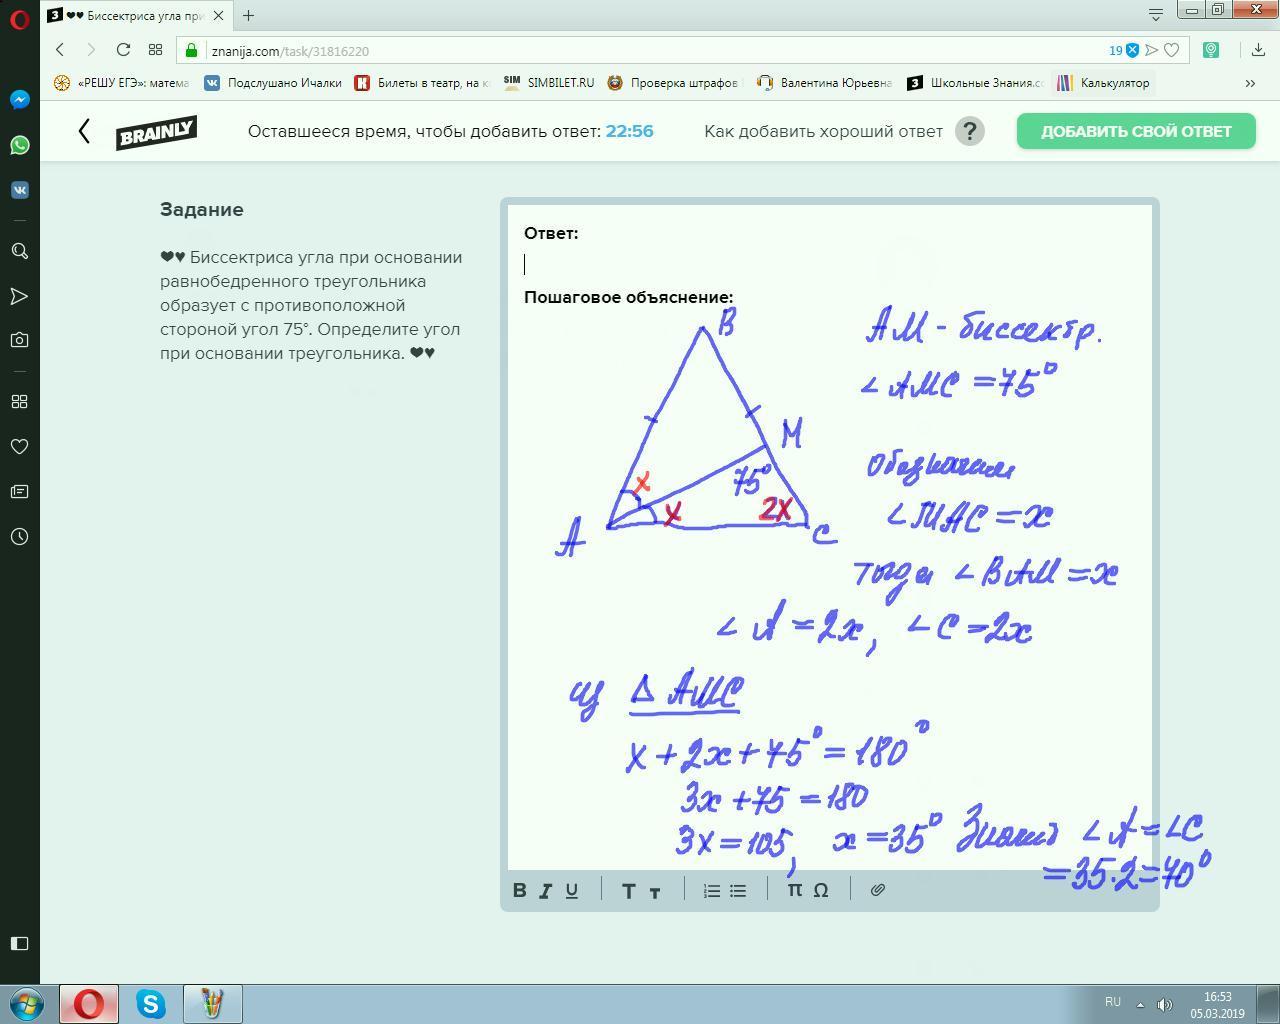Go back to the previous page
This screenshot has width=1280, height=1024.
point(60,50)
